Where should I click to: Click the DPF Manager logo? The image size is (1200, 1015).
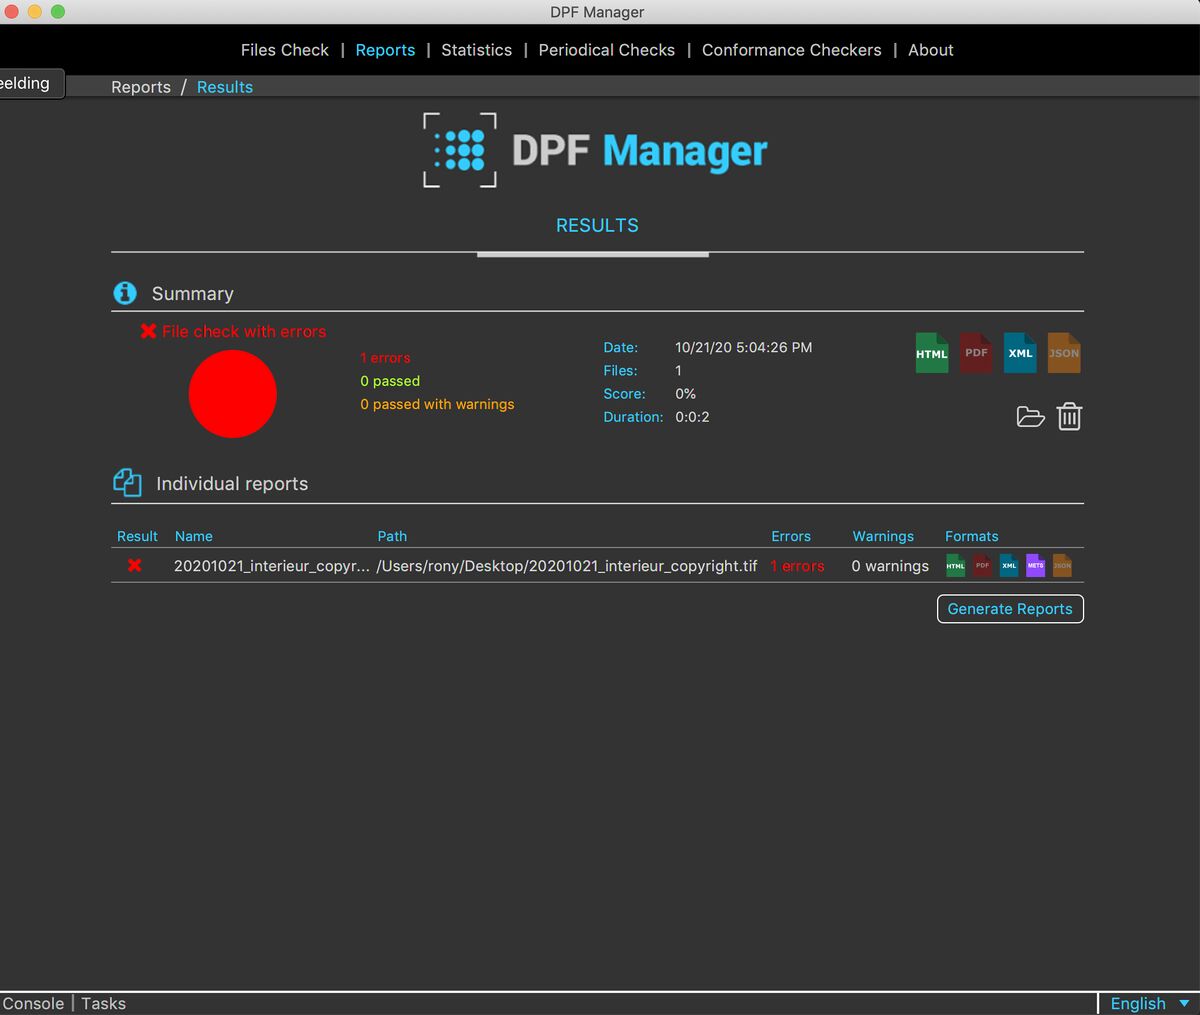597,150
